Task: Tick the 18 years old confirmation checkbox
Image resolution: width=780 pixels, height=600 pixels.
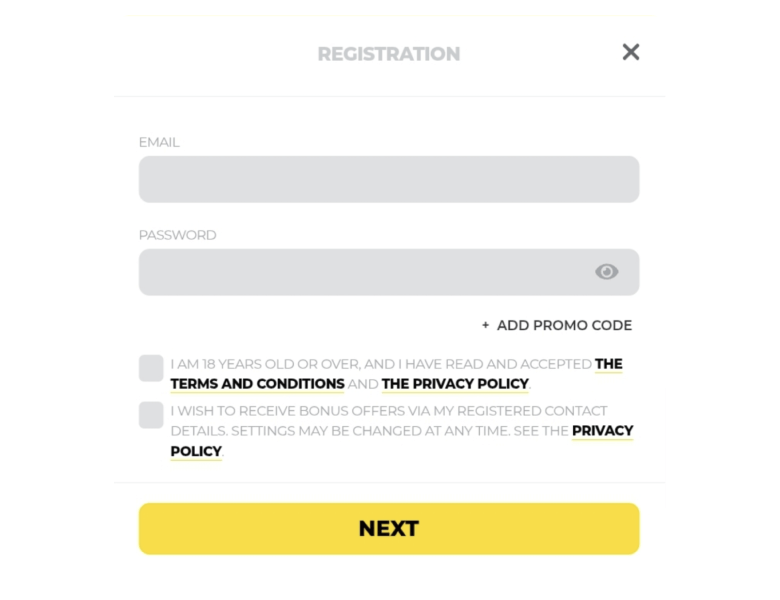Action: [x=151, y=368]
